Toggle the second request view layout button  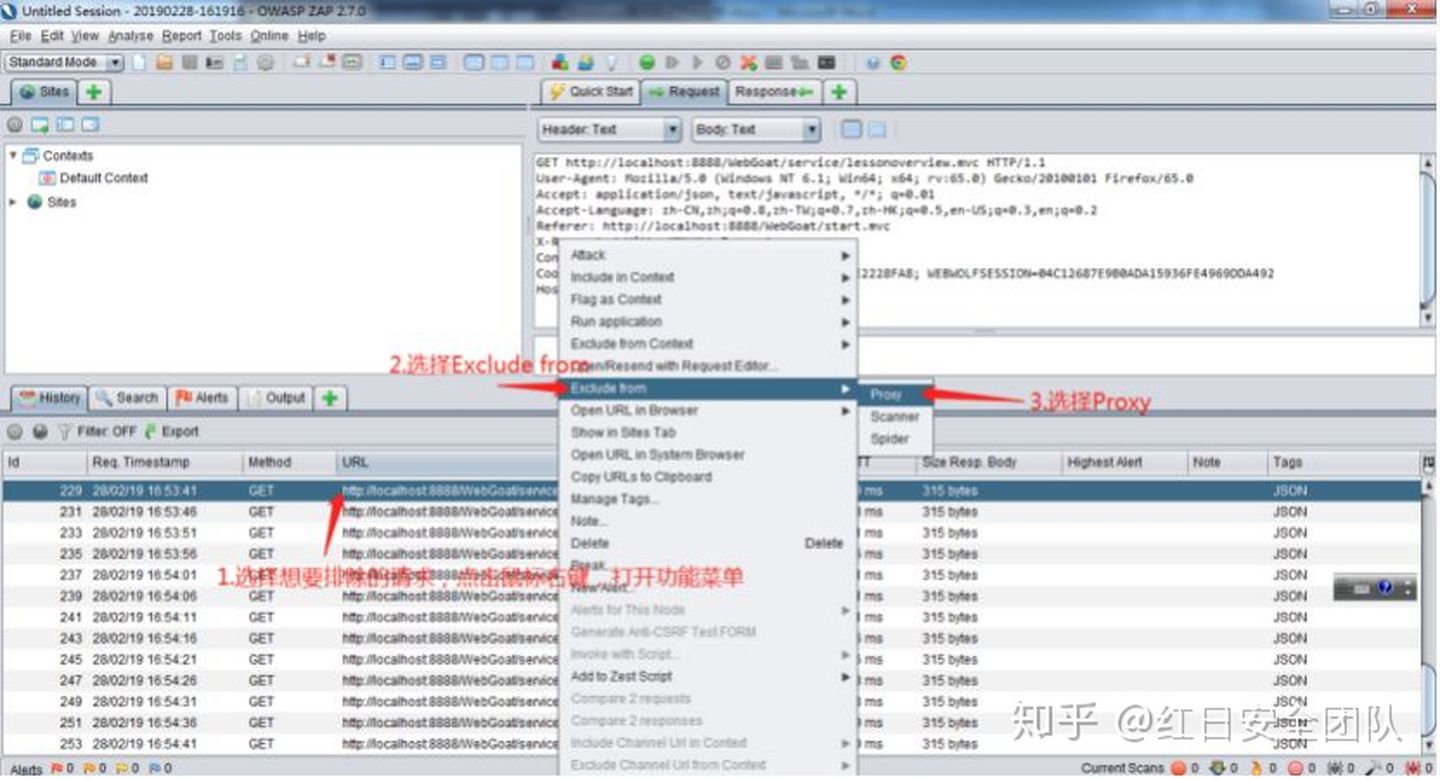pyautogui.click(x=876, y=129)
